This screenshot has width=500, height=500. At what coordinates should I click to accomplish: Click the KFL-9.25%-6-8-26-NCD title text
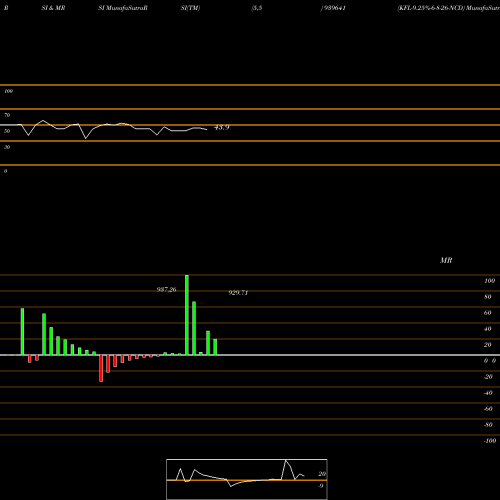pos(431,8)
